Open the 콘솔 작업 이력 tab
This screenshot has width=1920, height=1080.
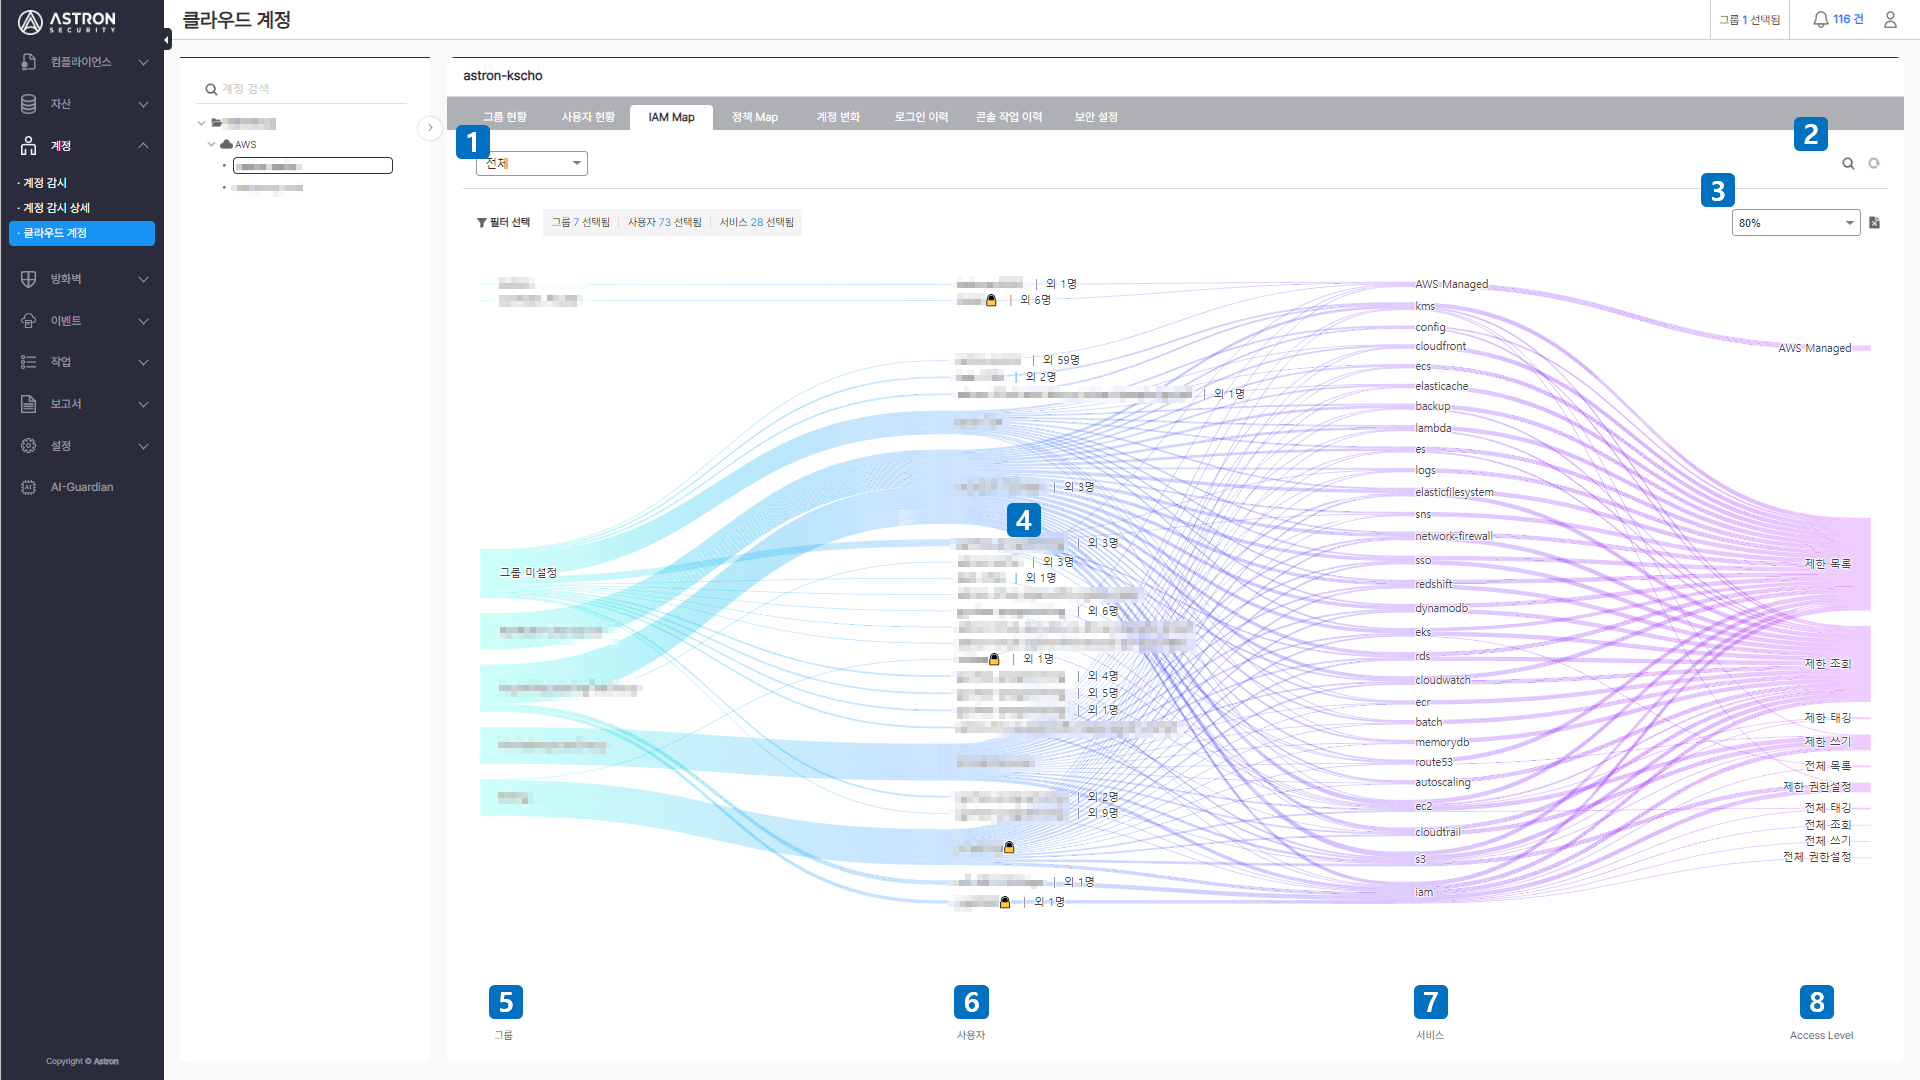1009,117
